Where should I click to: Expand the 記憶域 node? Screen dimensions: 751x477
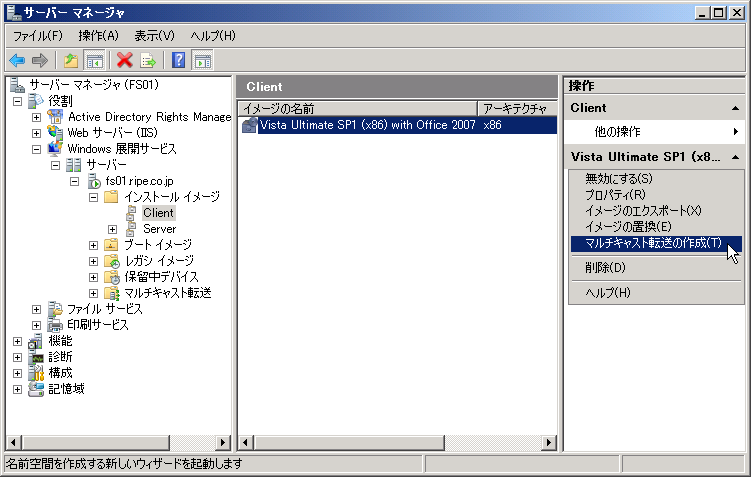pyautogui.click(x=17, y=389)
